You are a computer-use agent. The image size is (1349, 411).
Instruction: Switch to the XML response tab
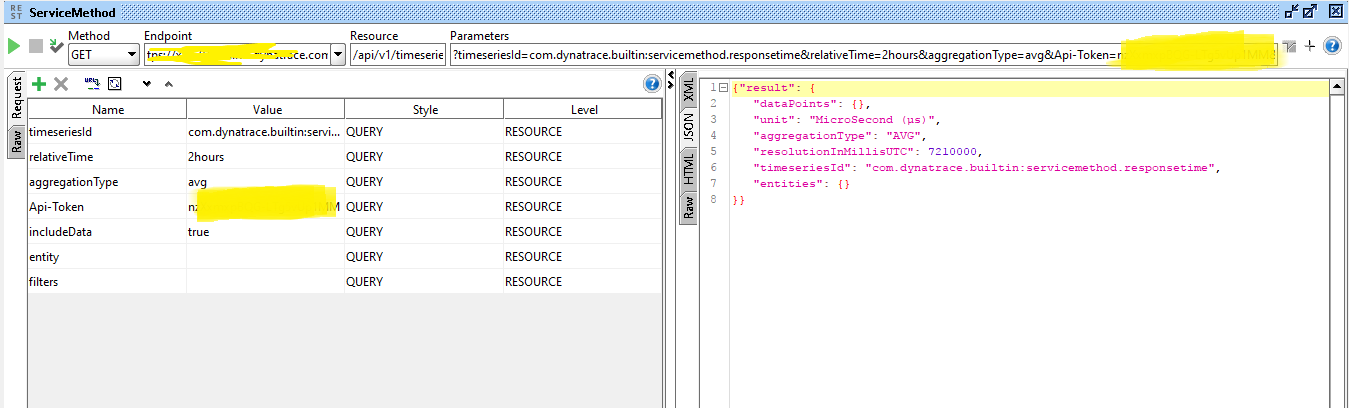click(688, 92)
